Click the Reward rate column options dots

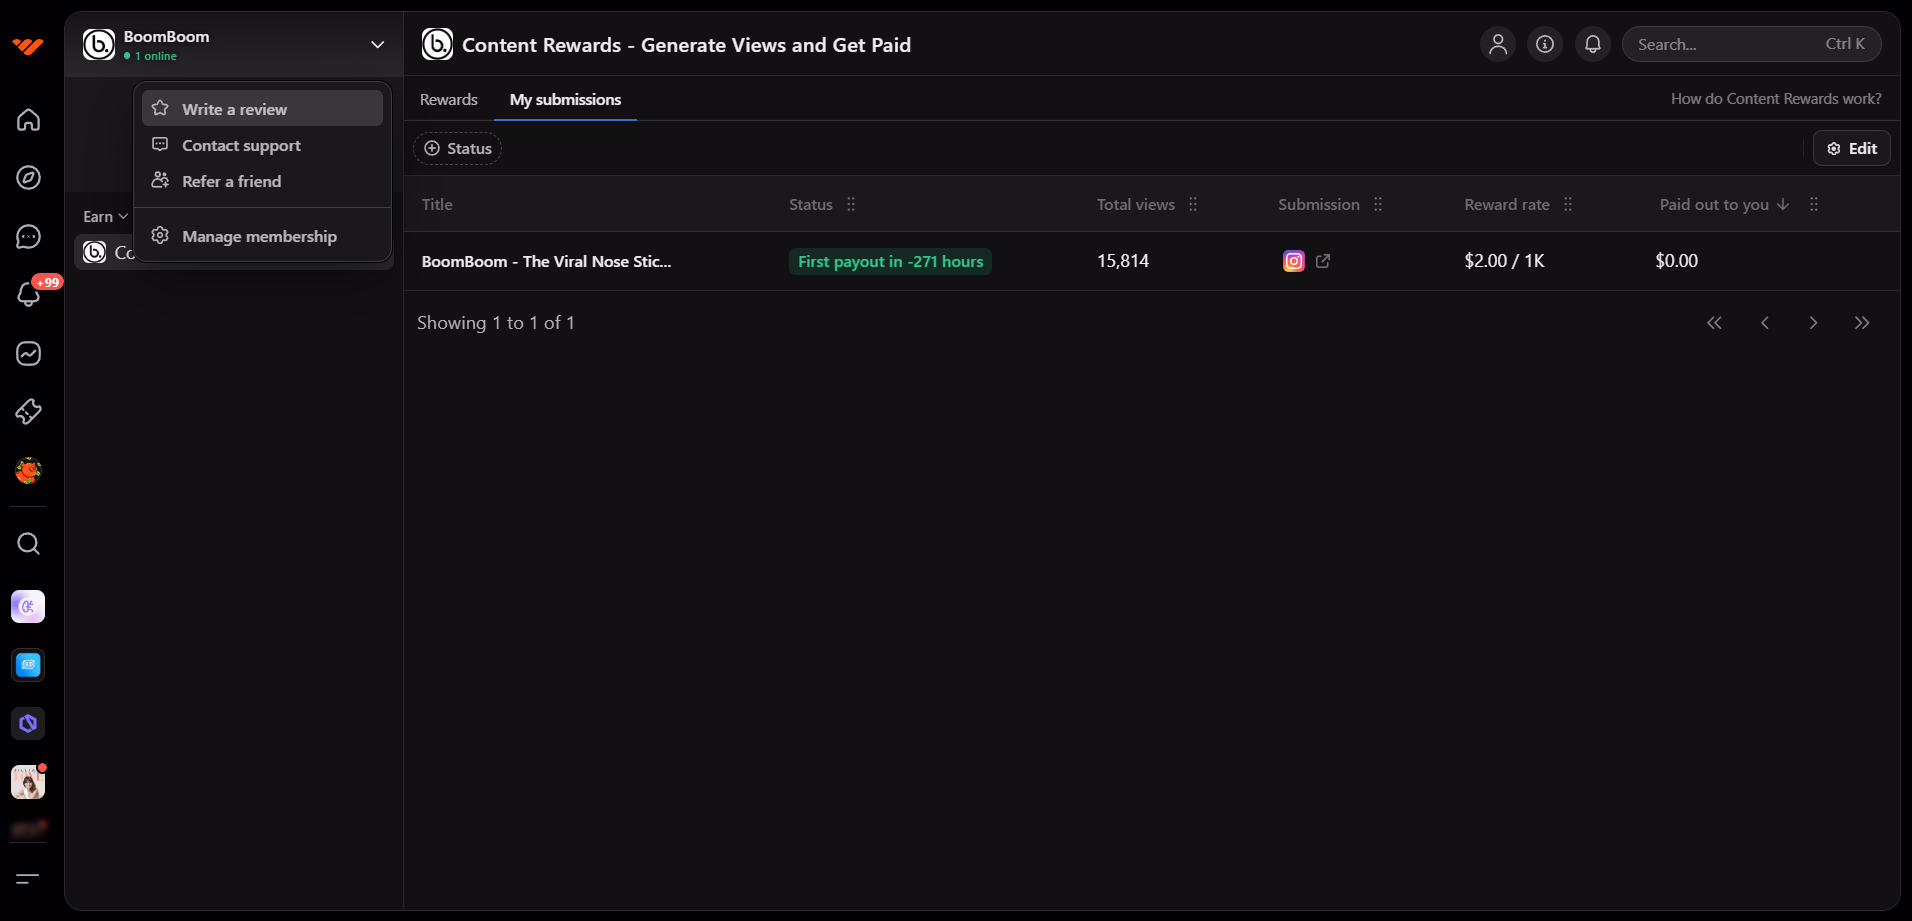(x=1568, y=204)
